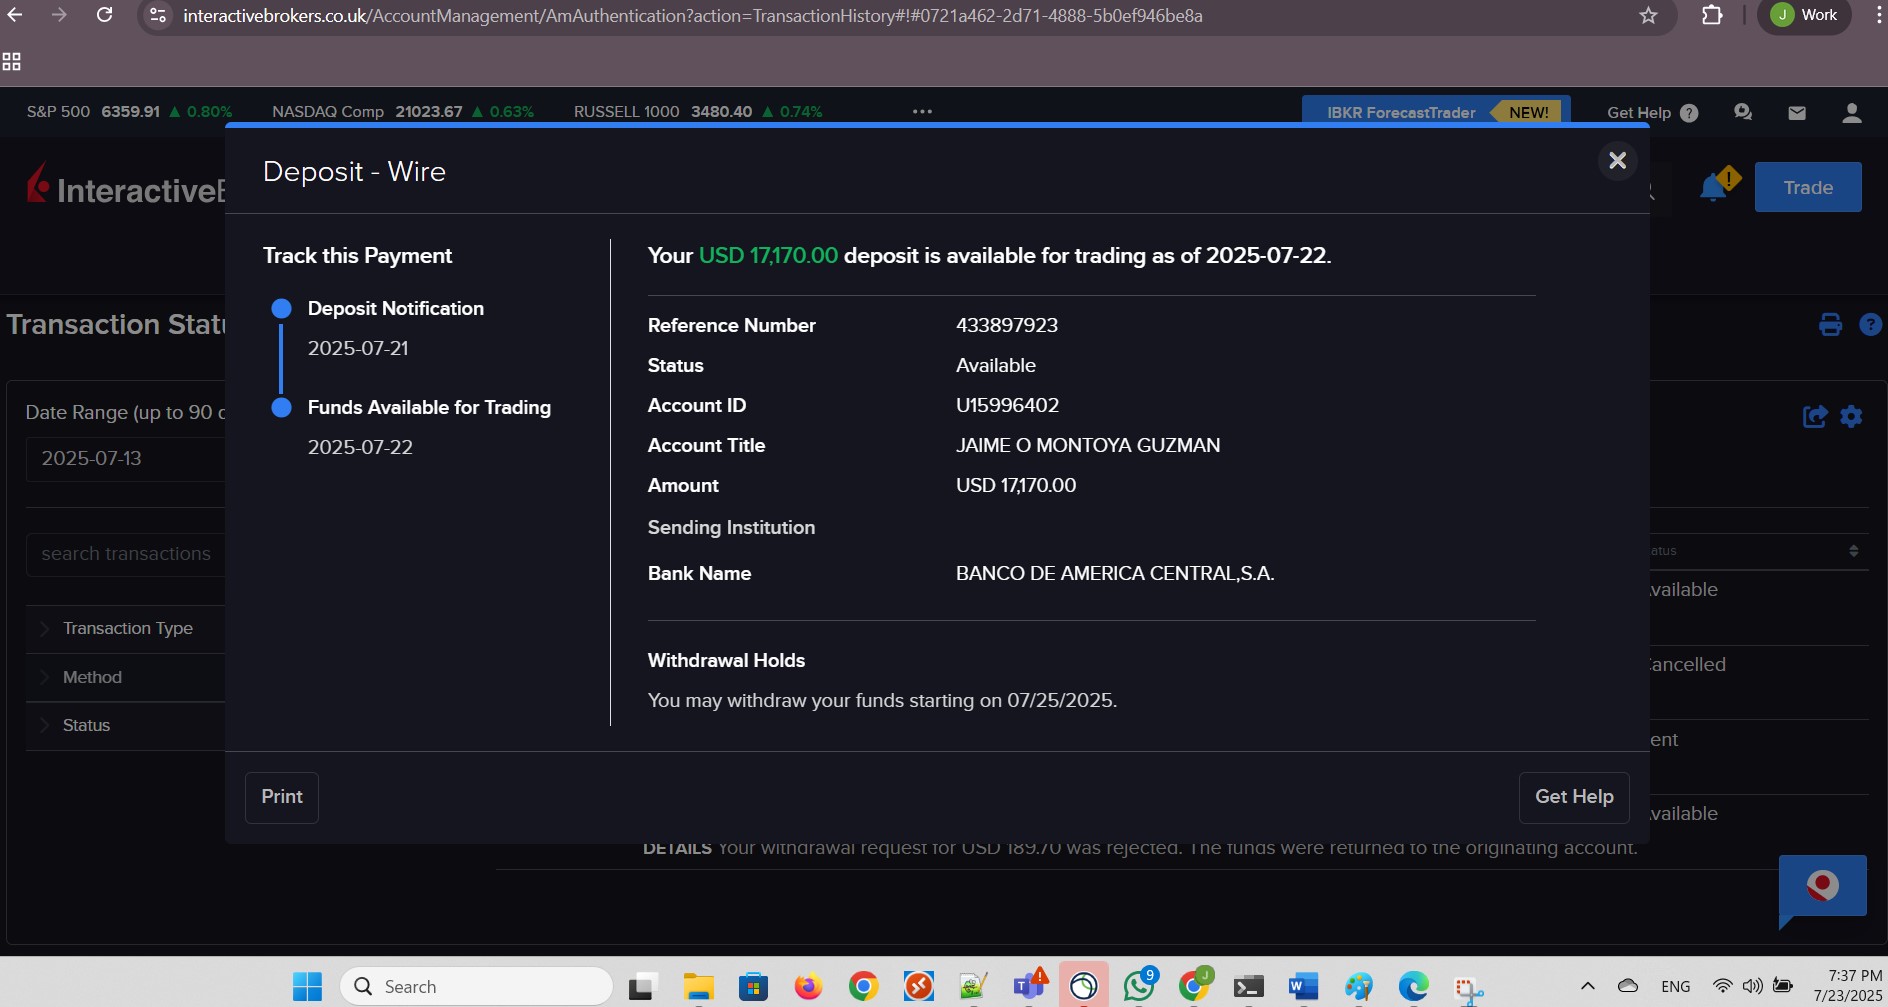
Task: Click the browser back arrow
Action: point(15,15)
